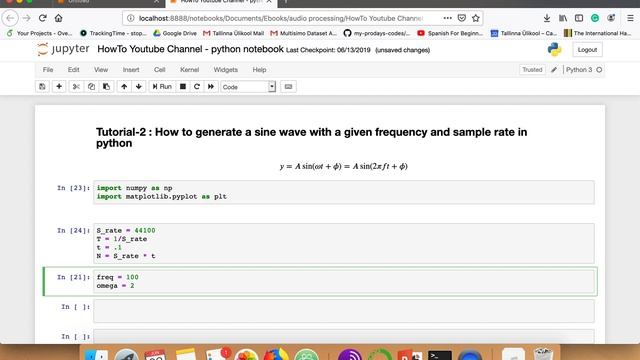Click the Tutorial-2 heading text
640x360 pixels.
tap(311, 138)
